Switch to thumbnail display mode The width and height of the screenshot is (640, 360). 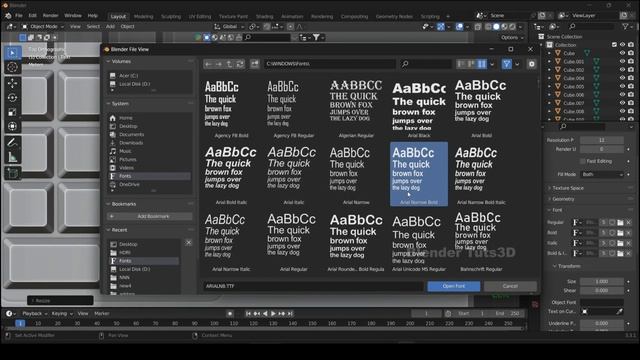(x=482, y=64)
